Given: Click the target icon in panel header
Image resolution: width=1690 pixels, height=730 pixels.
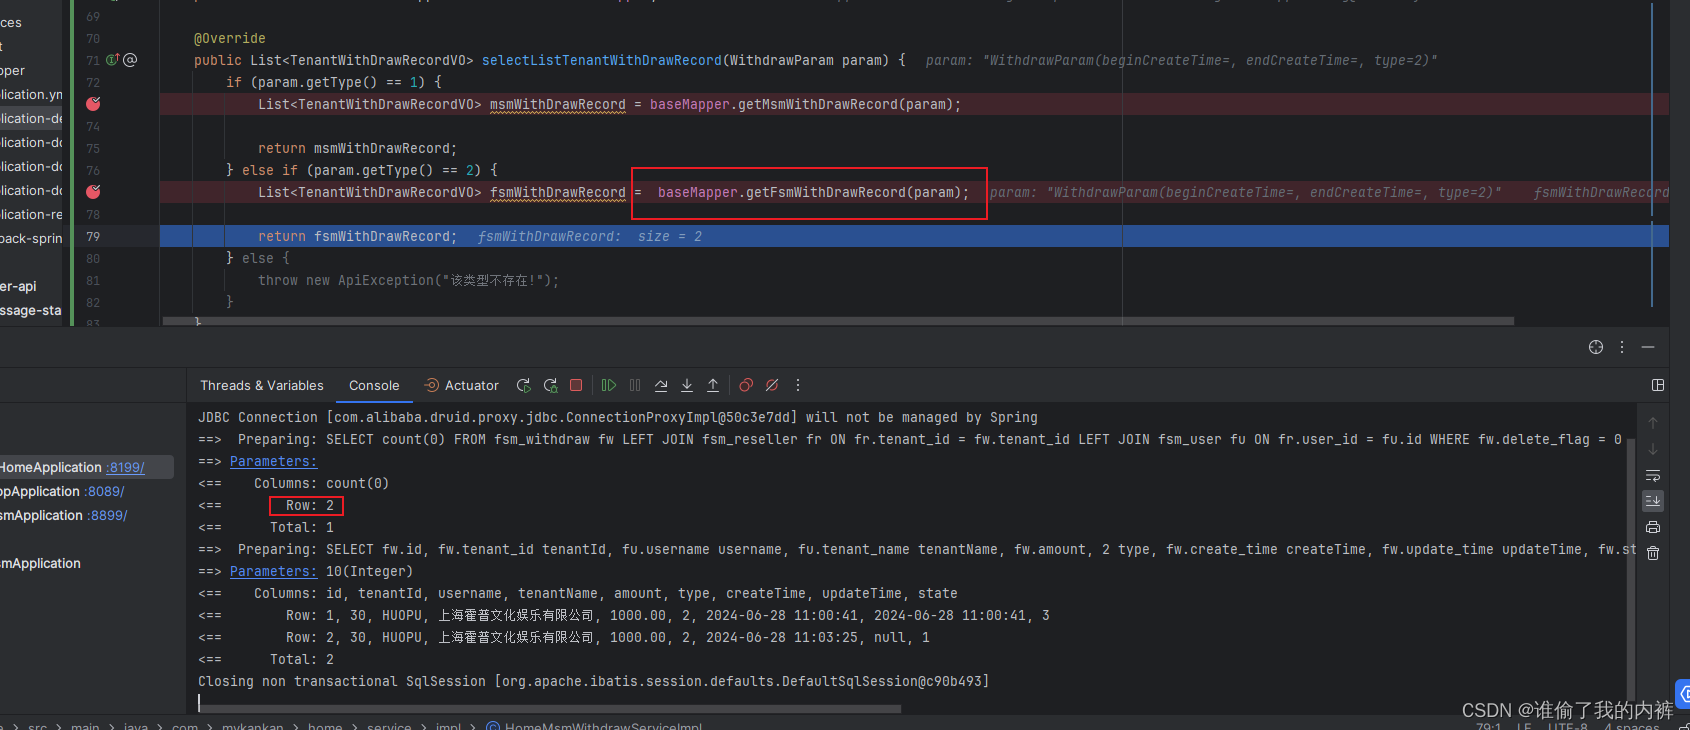Looking at the screenshot, I should [x=1596, y=347].
